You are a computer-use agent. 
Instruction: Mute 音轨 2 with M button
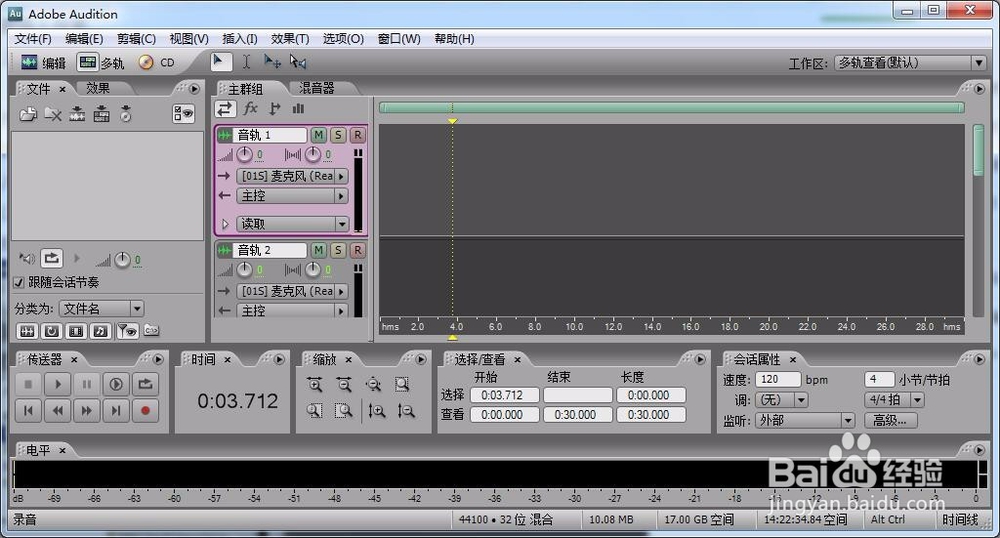point(318,251)
